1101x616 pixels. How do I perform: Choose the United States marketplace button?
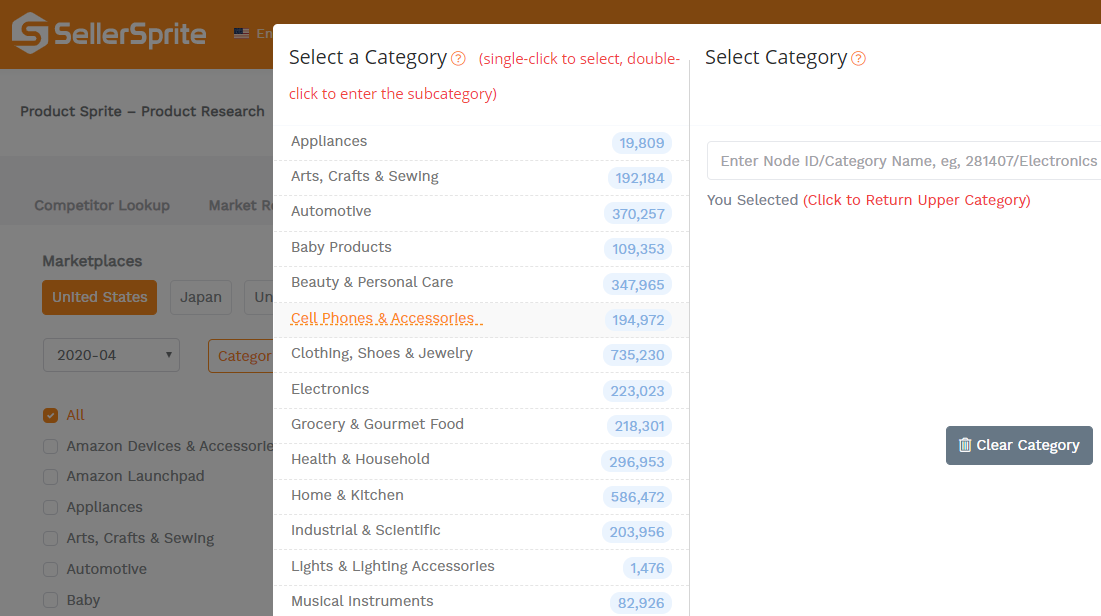tap(99, 297)
